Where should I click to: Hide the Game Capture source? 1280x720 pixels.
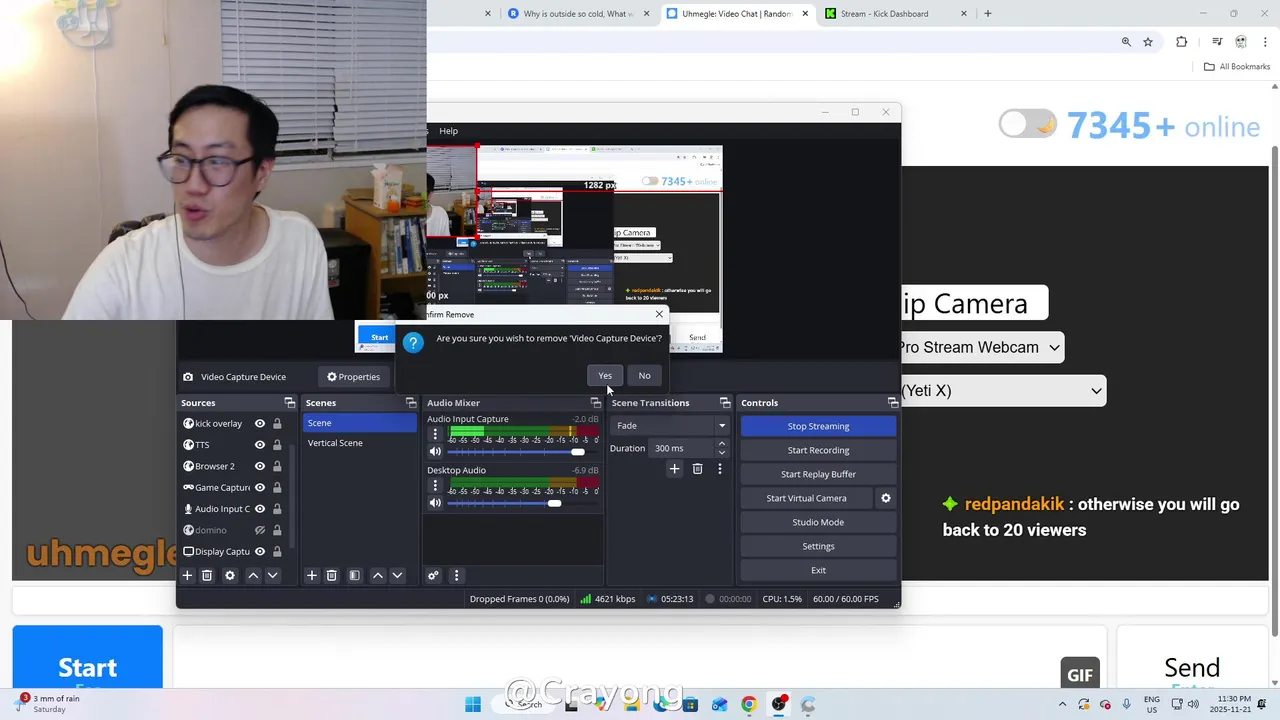point(260,487)
